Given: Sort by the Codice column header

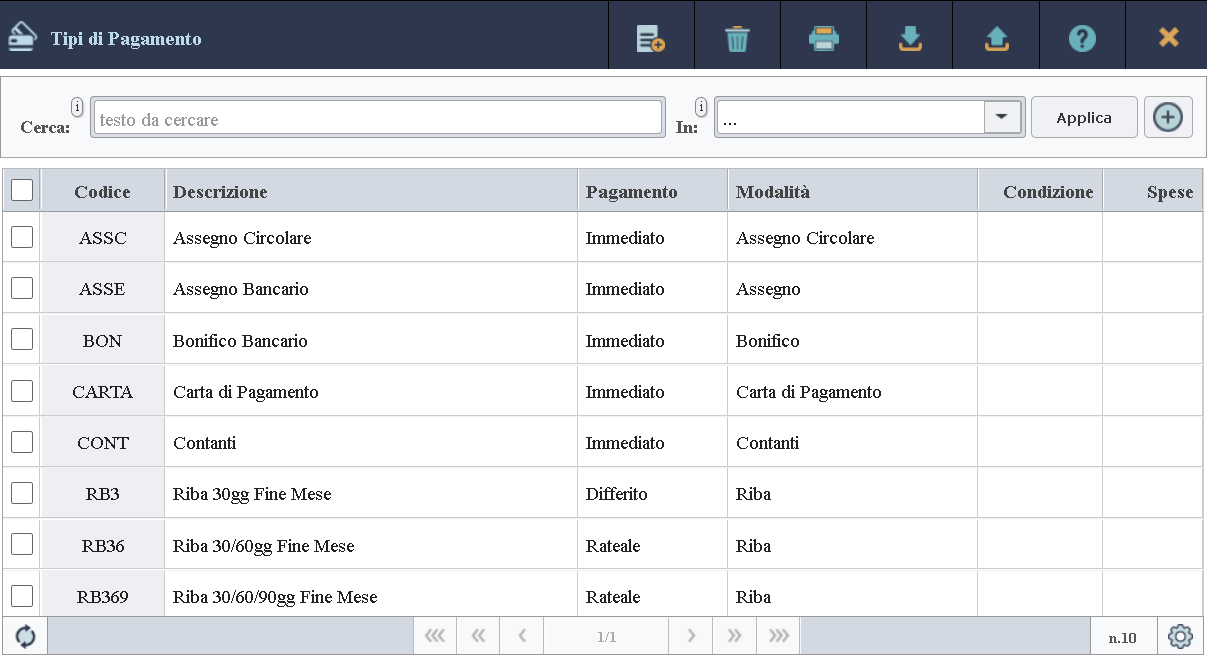Looking at the screenshot, I should coord(102,192).
